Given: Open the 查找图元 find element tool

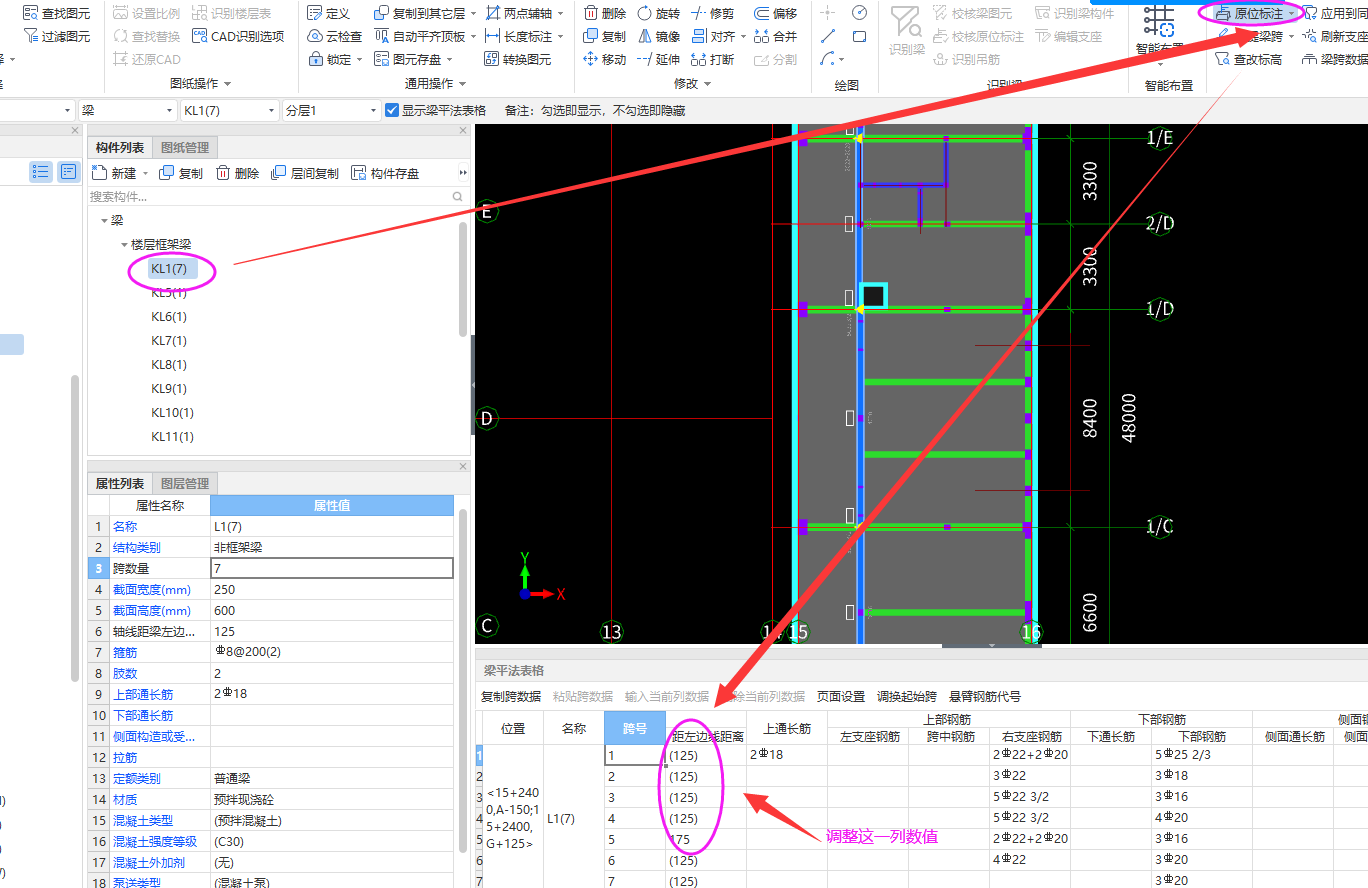Looking at the screenshot, I should (56, 13).
